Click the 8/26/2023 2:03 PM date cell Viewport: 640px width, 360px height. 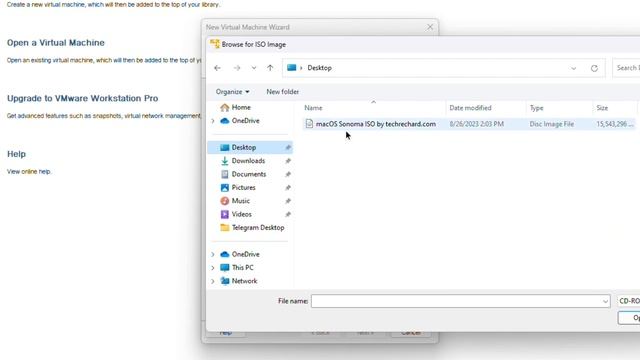point(476,124)
